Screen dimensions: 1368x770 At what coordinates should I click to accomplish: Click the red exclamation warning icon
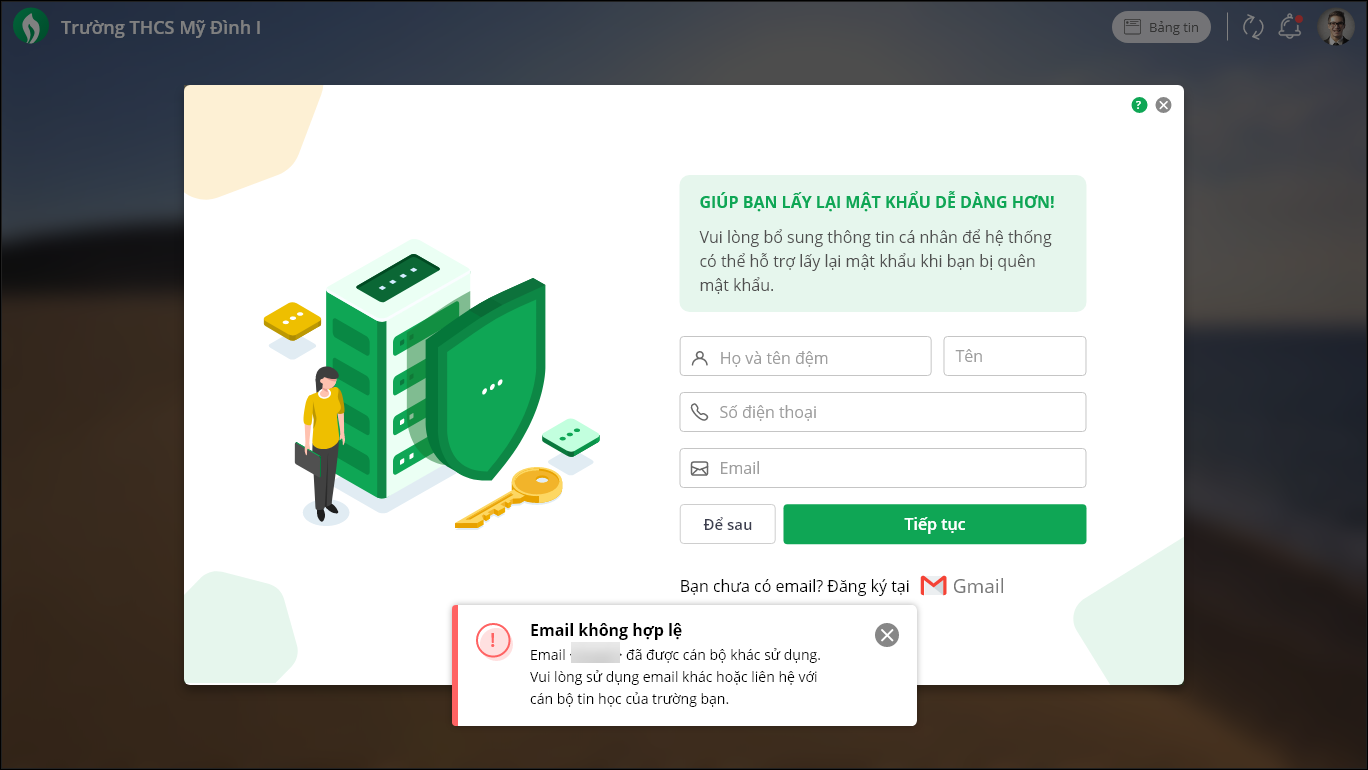493,640
